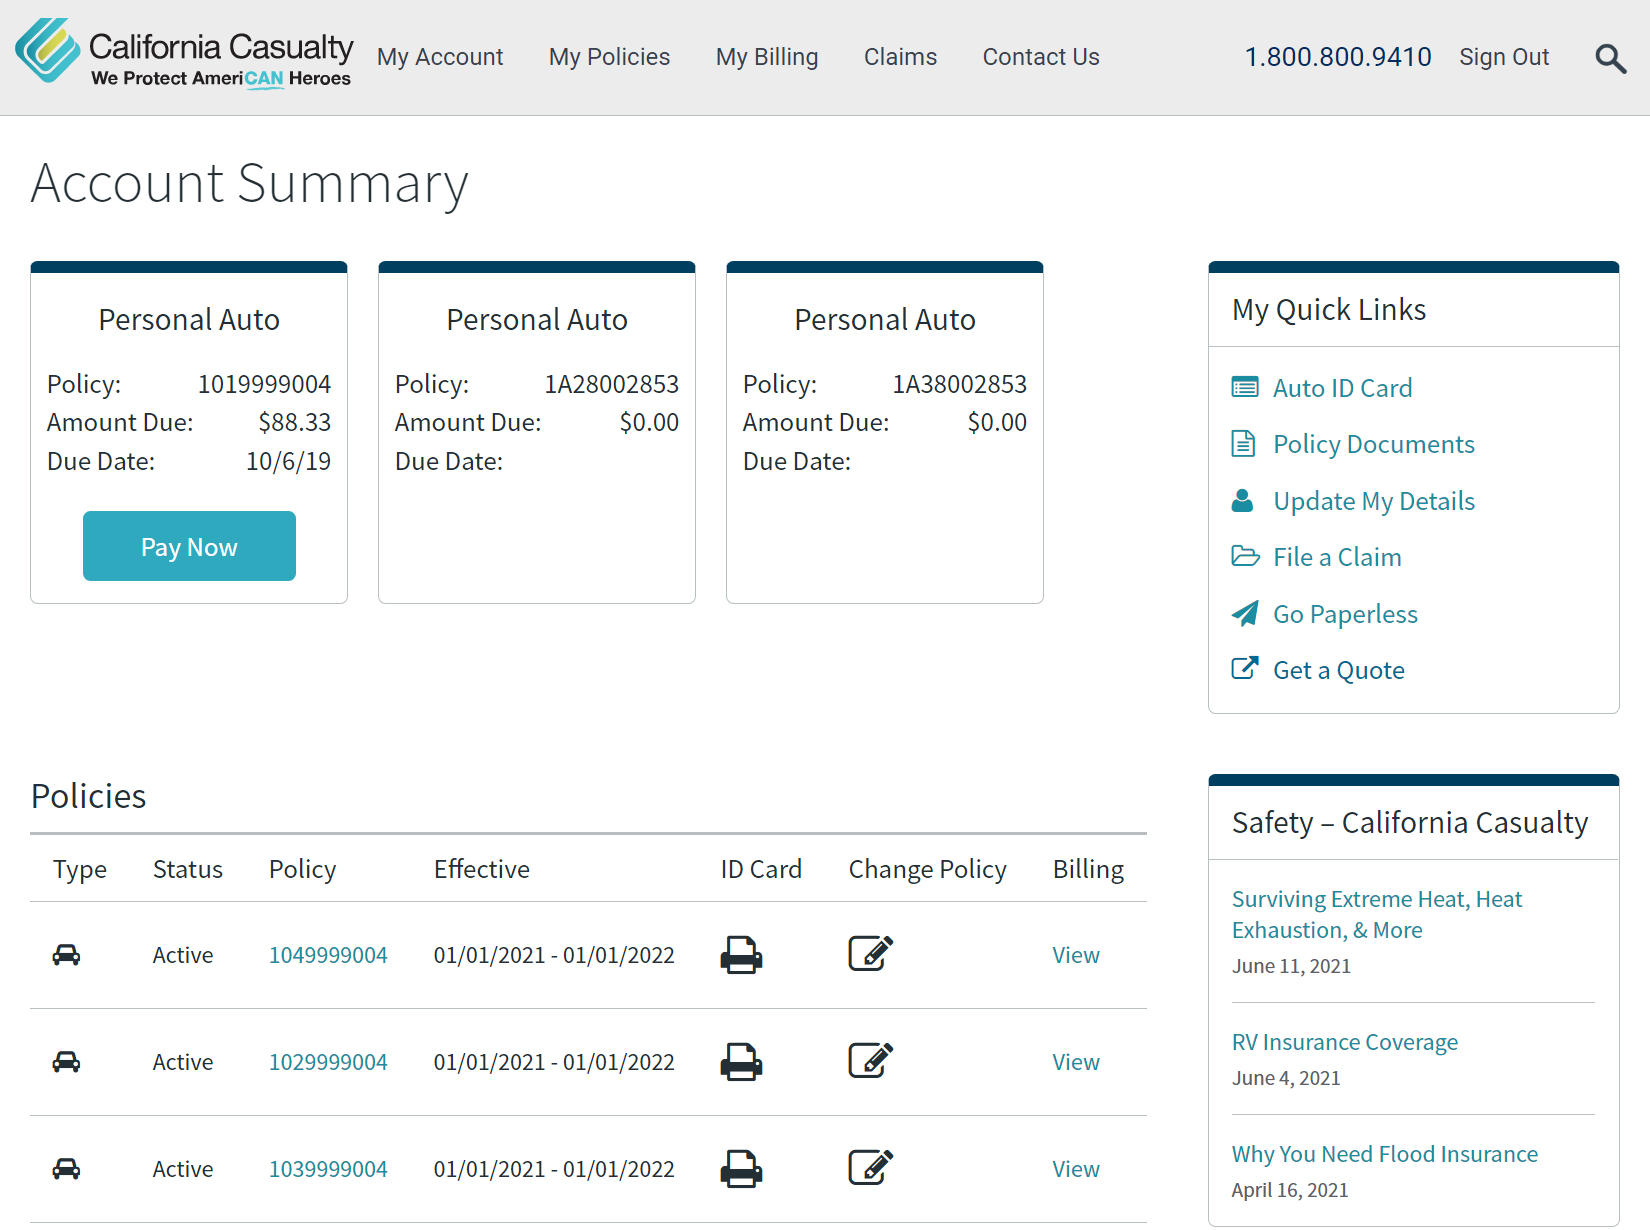Open the My Billing menu
This screenshot has width=1650, height=1230.
(767, 57)
